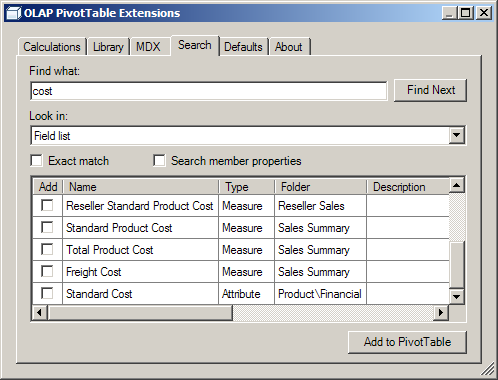Minimize the OLAP PivotTable Extensions window
Image resolution: width=498 pixels, height=380 pixels.
click(450, 13)
